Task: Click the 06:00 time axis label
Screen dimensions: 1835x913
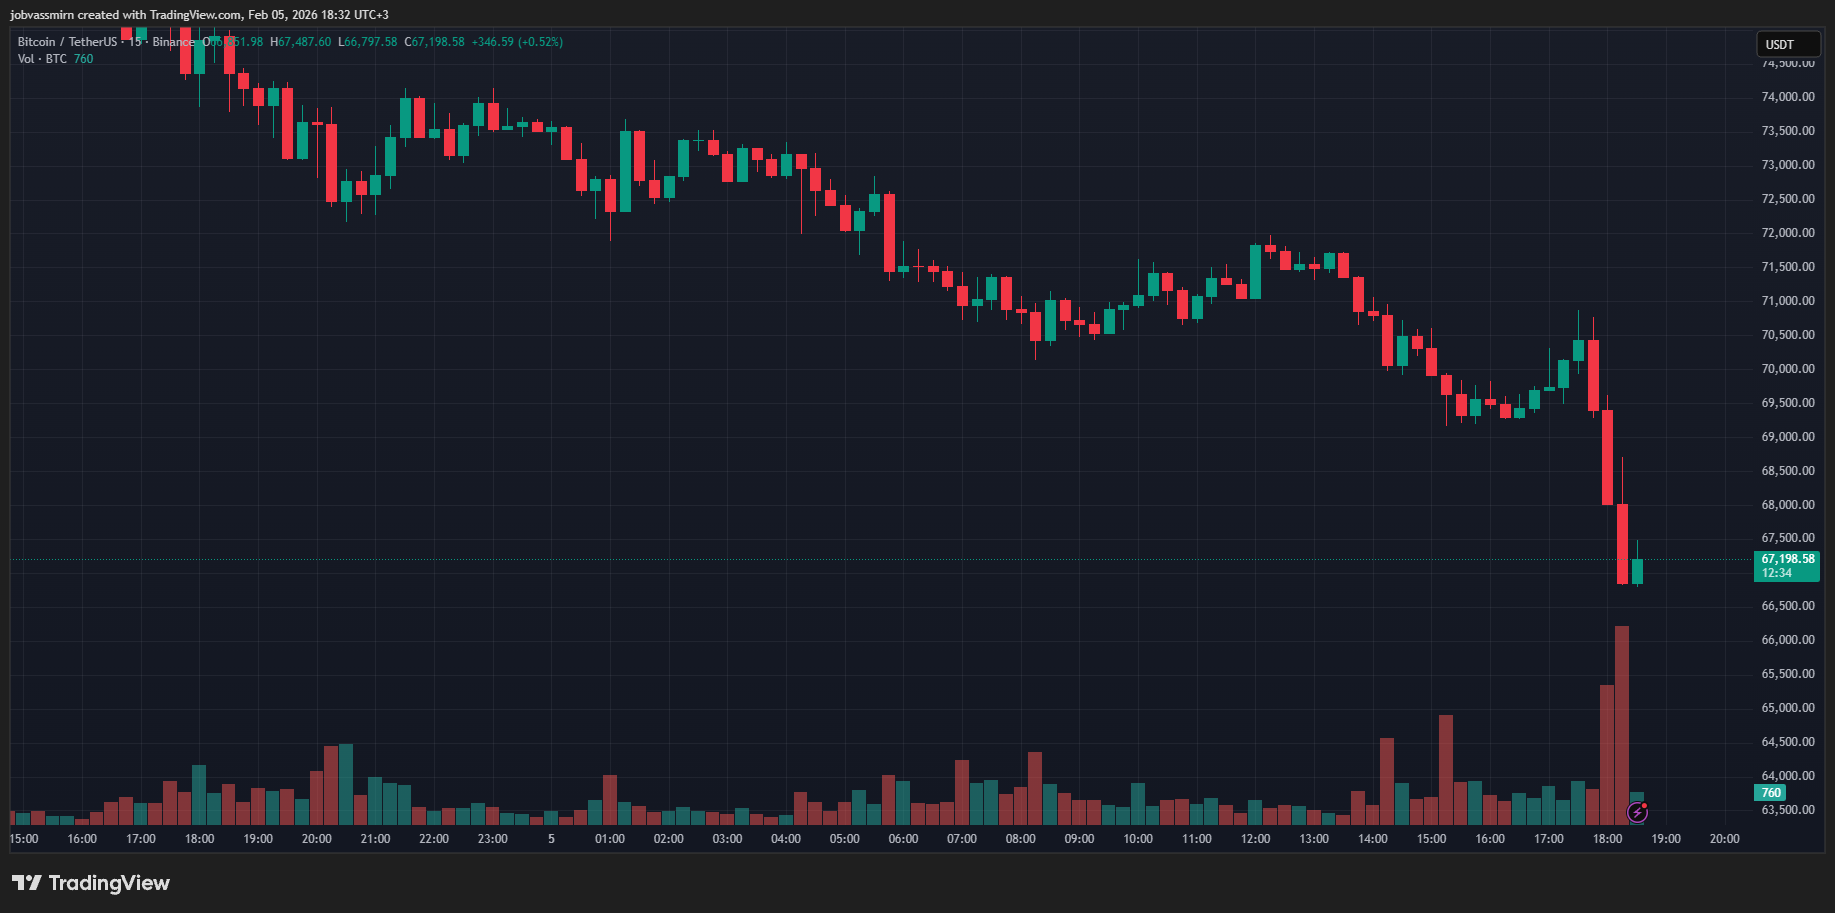Action: pos(903,839)
